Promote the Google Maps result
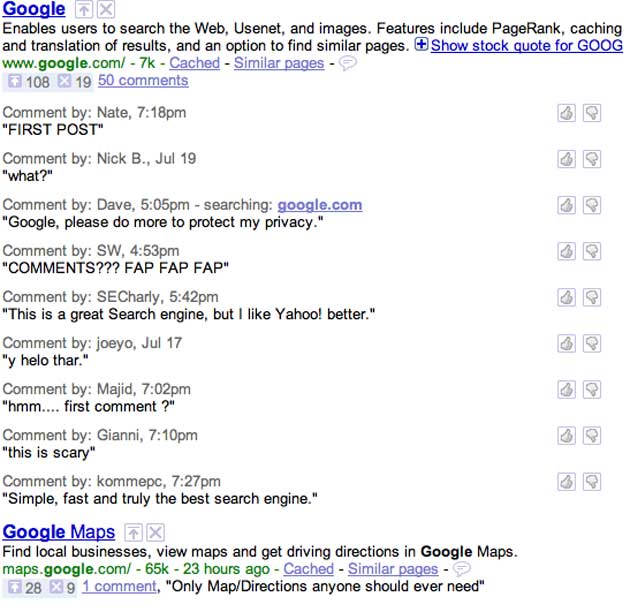Image resolution: width=630 pixels, height=612 pixels. 135,532
